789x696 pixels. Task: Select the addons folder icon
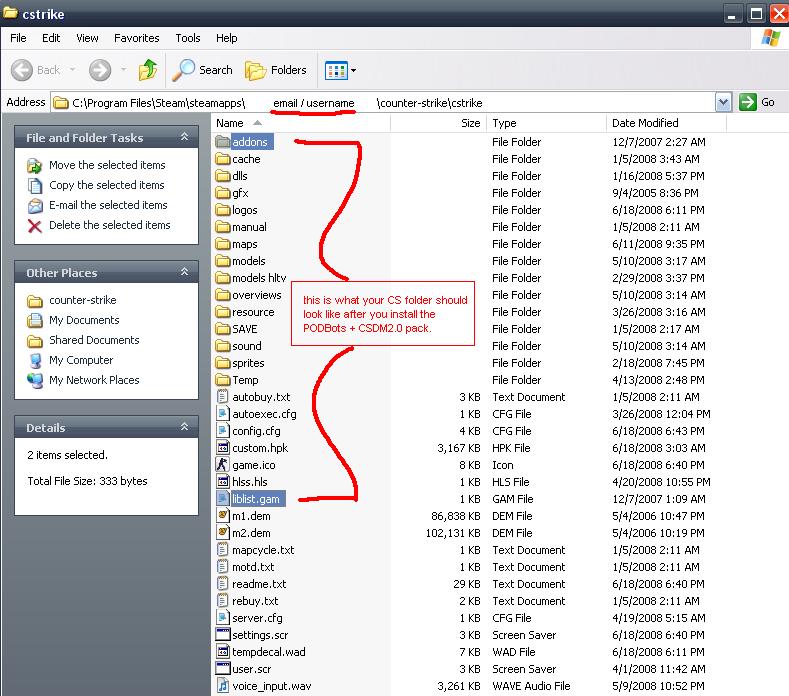[x=222, y=142]
